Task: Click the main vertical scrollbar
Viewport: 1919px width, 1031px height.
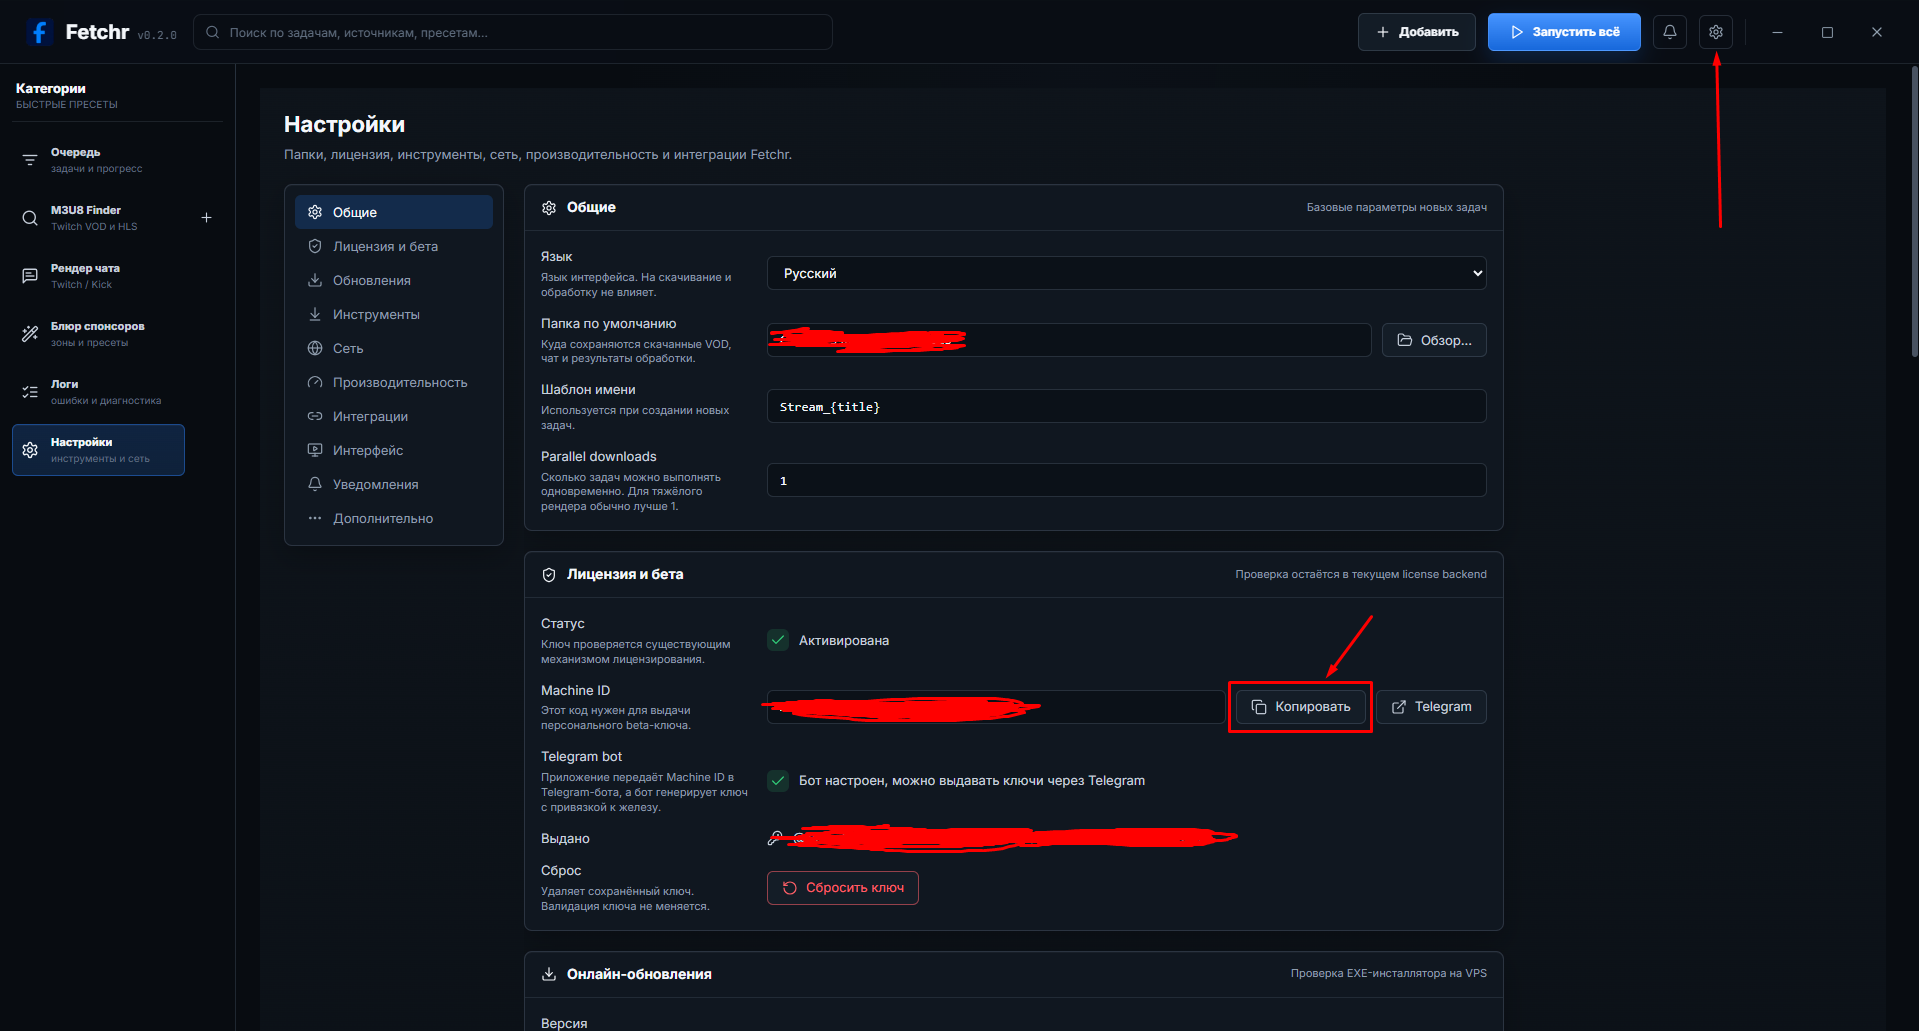Action: tap(1914, 212)
